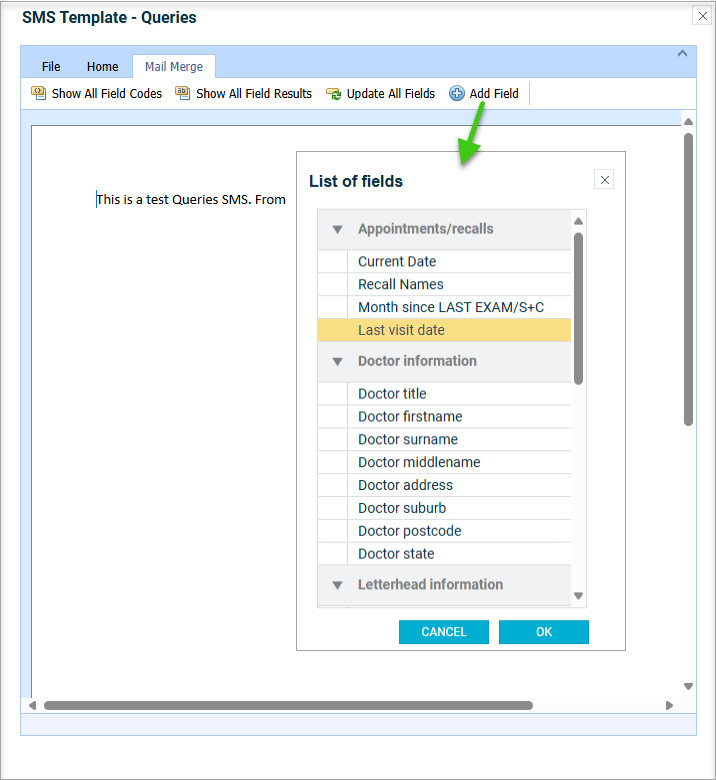Select the Last visit date field
The image size is (716, 780).
[x=444, y=330]
